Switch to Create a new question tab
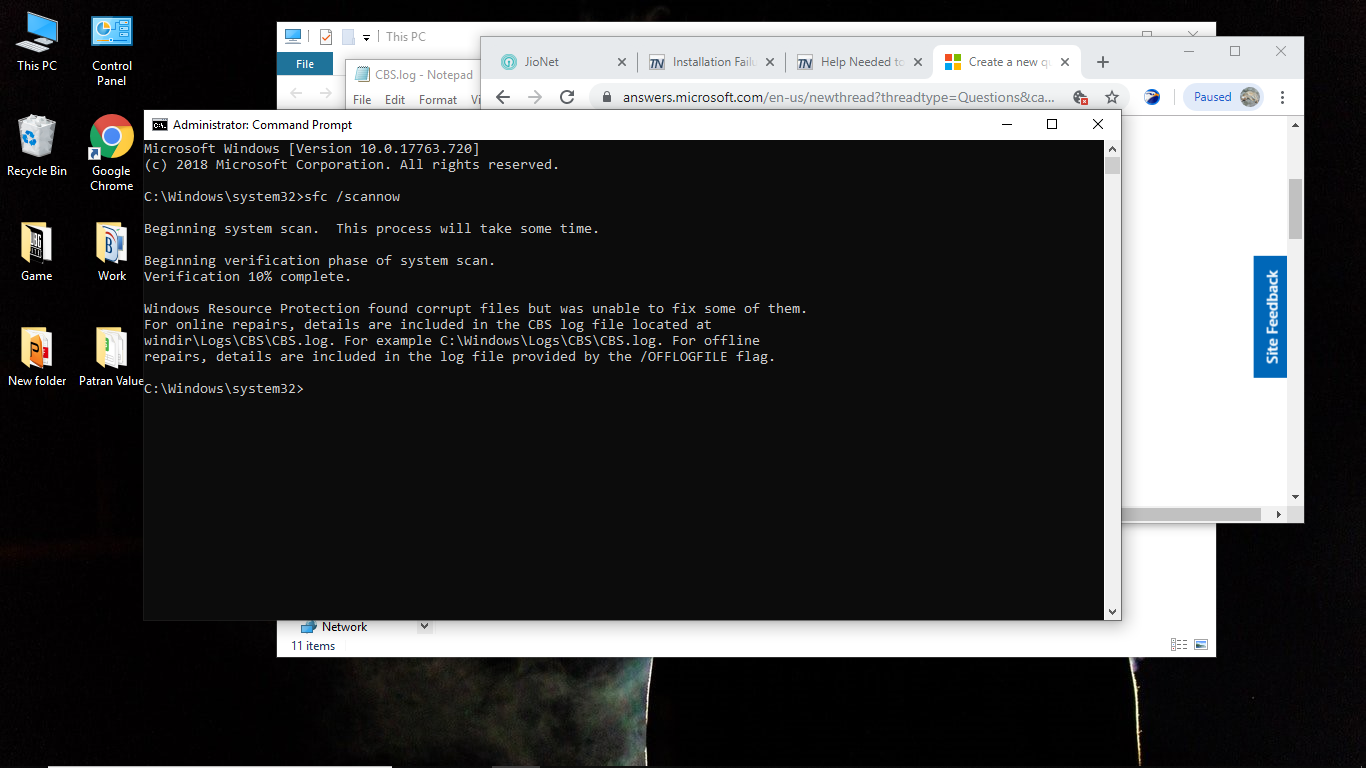Image resolution: width=1366 pixels, height=768 pixels. pyautogui.click(x=1005, y=62)
